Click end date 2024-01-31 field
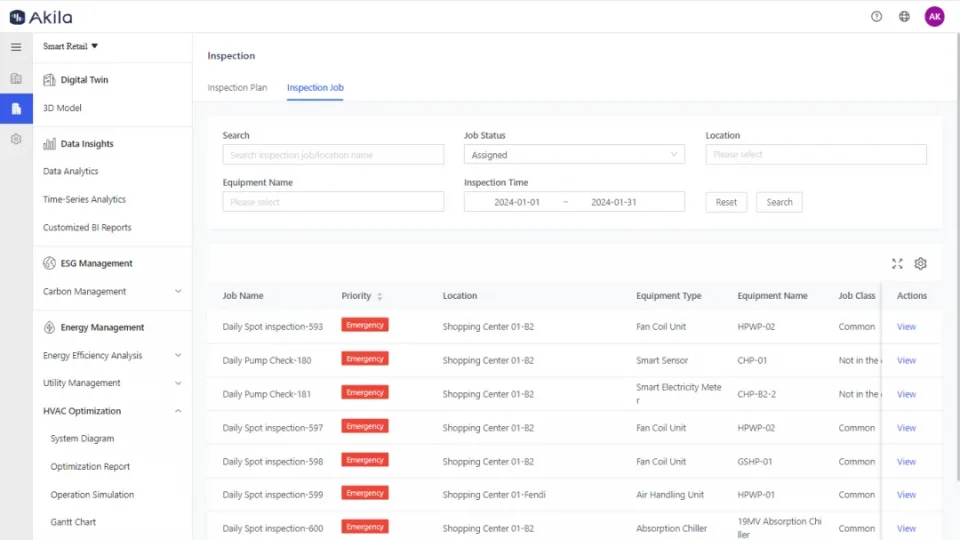Image resolution: width=960 pixels, height=540 pixels. pos(613,202)
